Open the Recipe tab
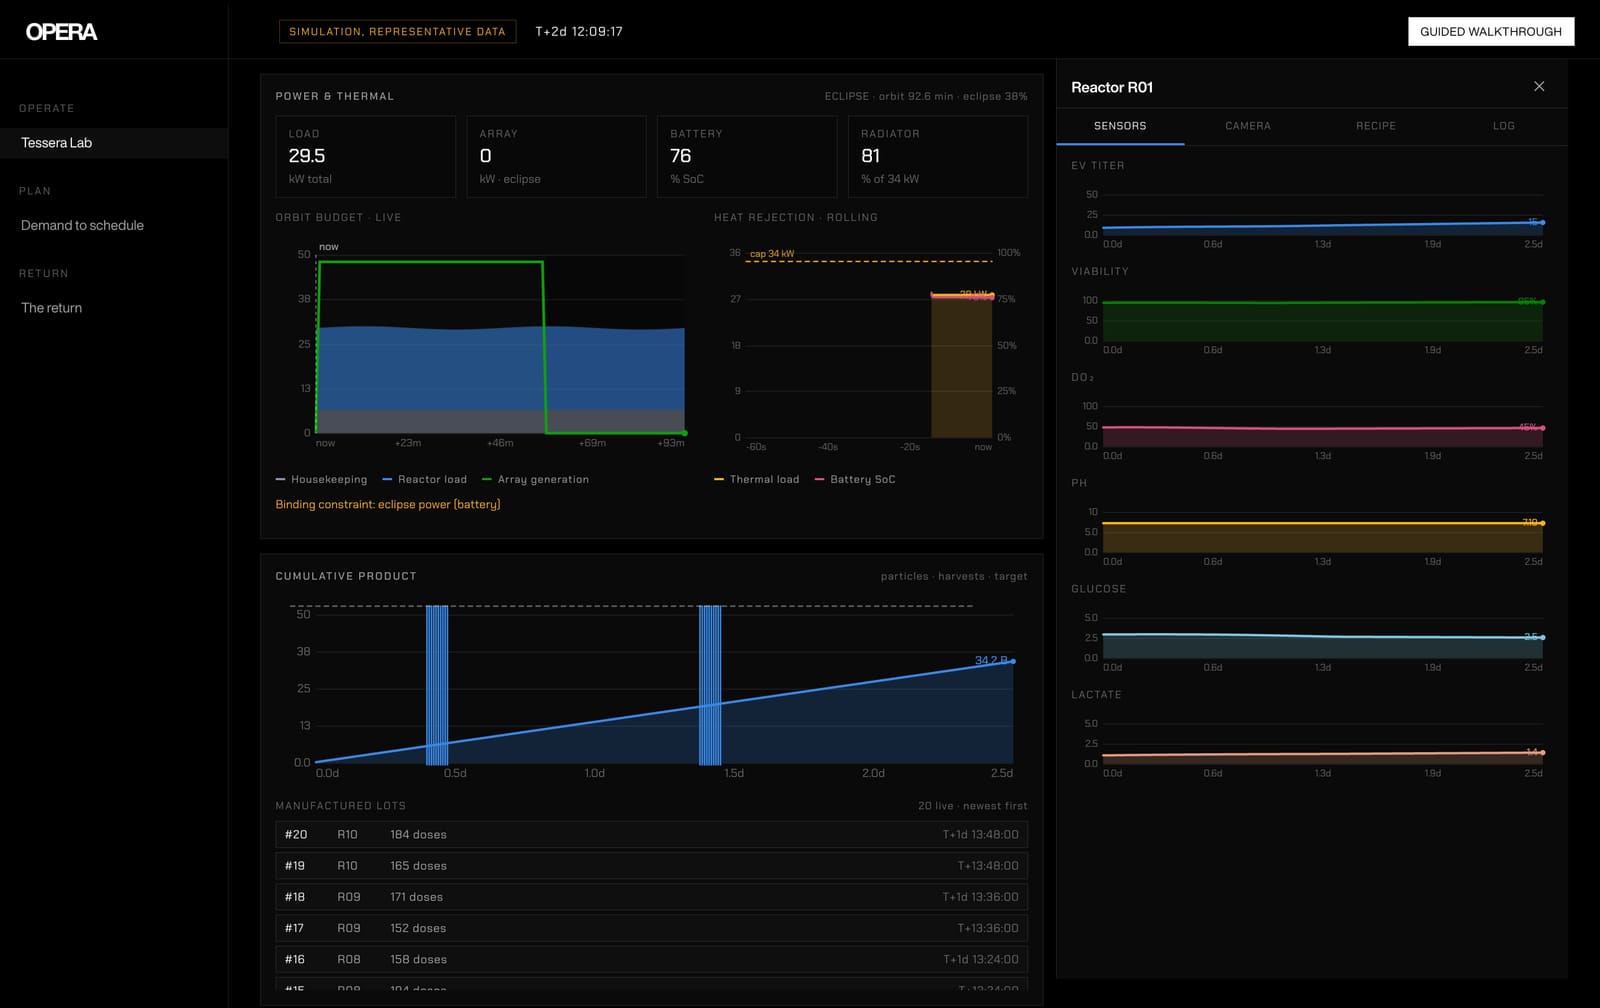Viewport: 1600px width, 1008px height. tap(1376, 126)
